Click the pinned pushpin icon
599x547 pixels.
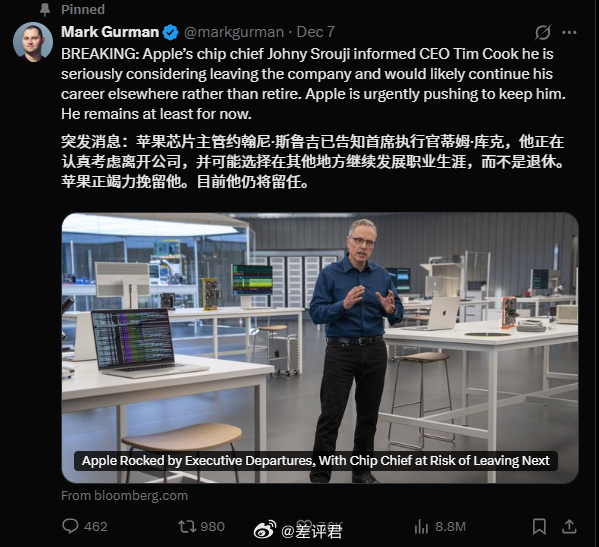(45, 10)
